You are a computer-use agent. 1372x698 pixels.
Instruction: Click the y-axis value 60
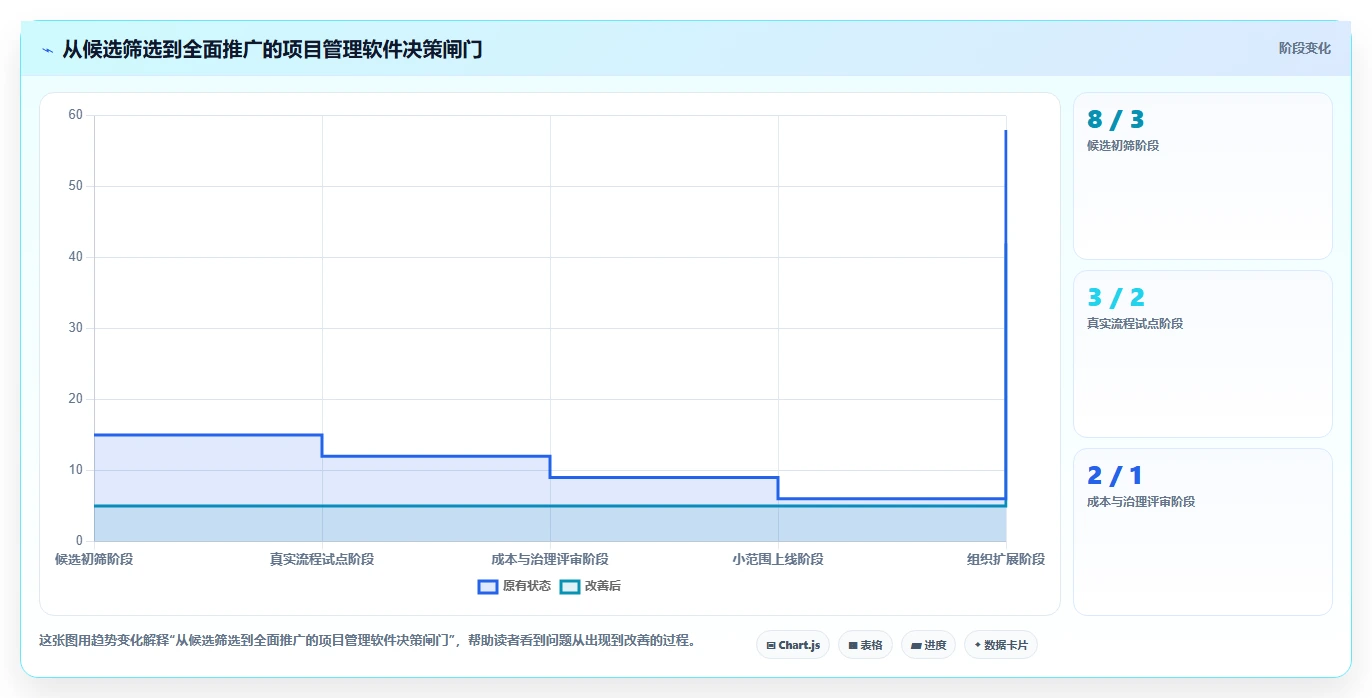coord(75,115)
